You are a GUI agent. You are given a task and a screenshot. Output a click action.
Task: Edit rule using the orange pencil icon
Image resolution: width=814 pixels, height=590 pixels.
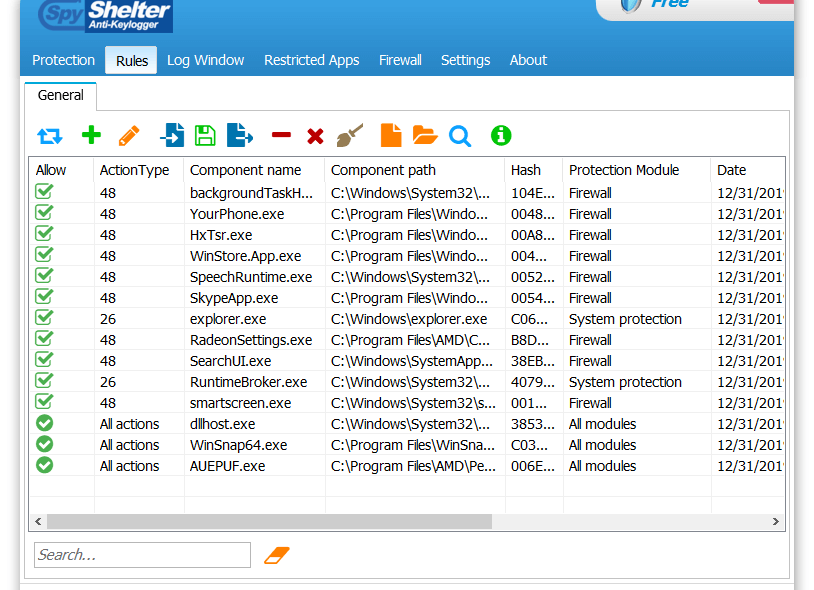[x=129, y=136]
